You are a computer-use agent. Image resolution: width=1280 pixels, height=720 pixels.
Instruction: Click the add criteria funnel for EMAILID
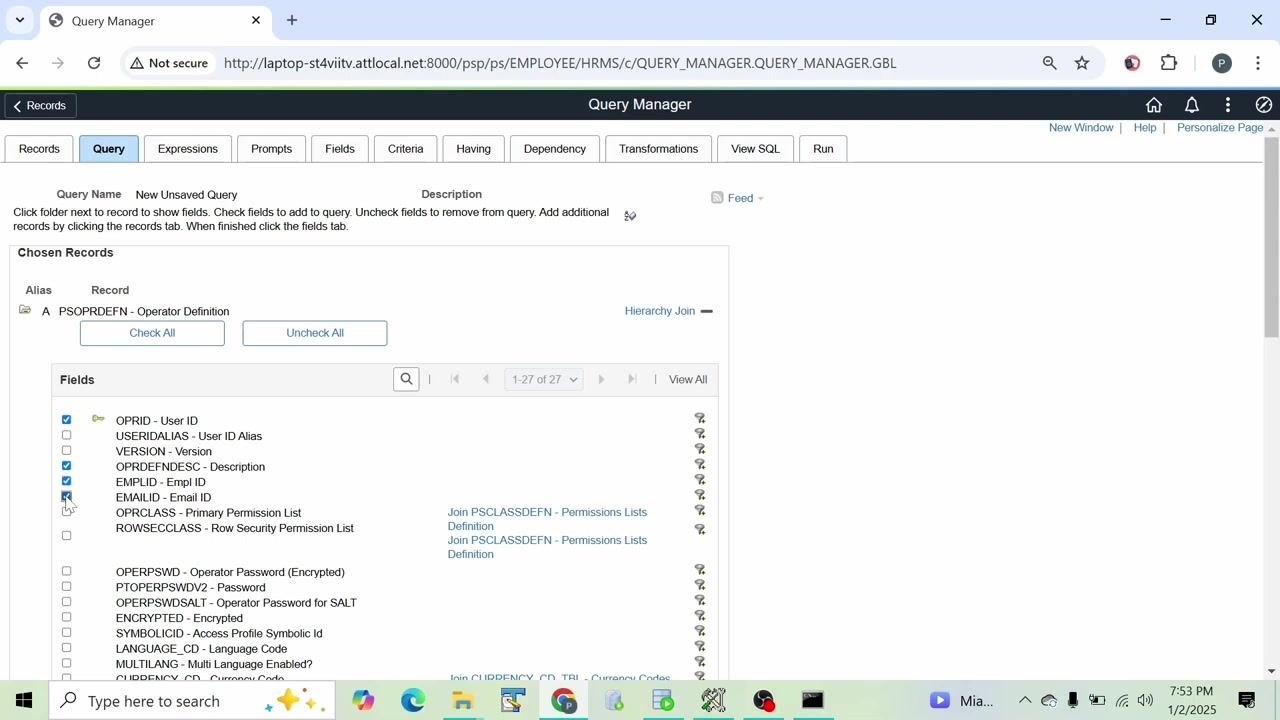(x=700, y=496)
